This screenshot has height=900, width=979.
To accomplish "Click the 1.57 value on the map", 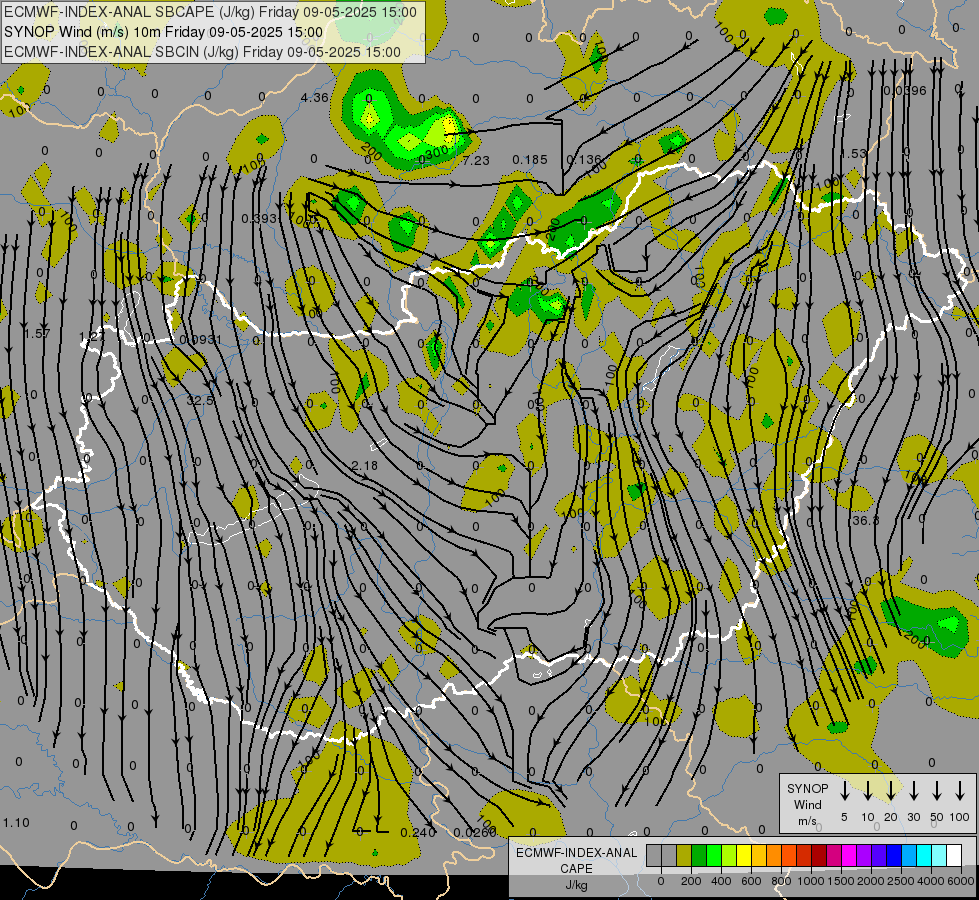I will click(x=37, y=334).
